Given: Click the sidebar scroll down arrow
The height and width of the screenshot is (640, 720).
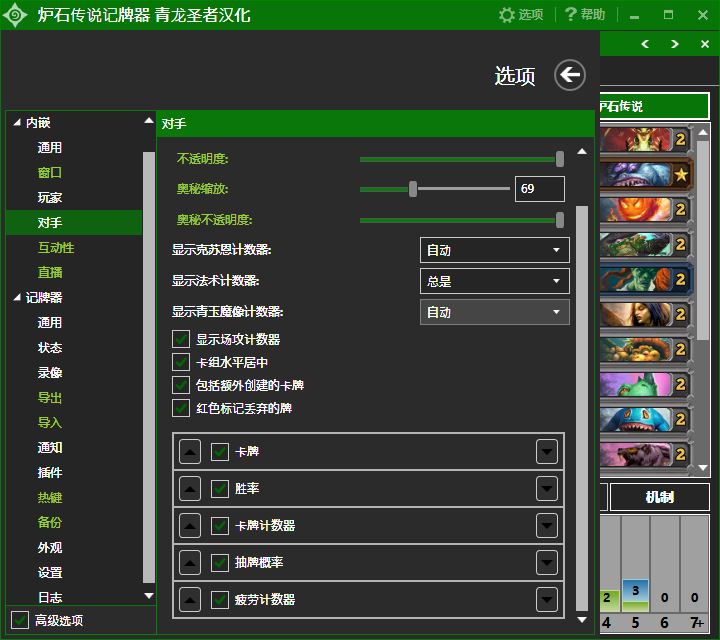Looking at the screenshot, I should (x=149, y=595).
